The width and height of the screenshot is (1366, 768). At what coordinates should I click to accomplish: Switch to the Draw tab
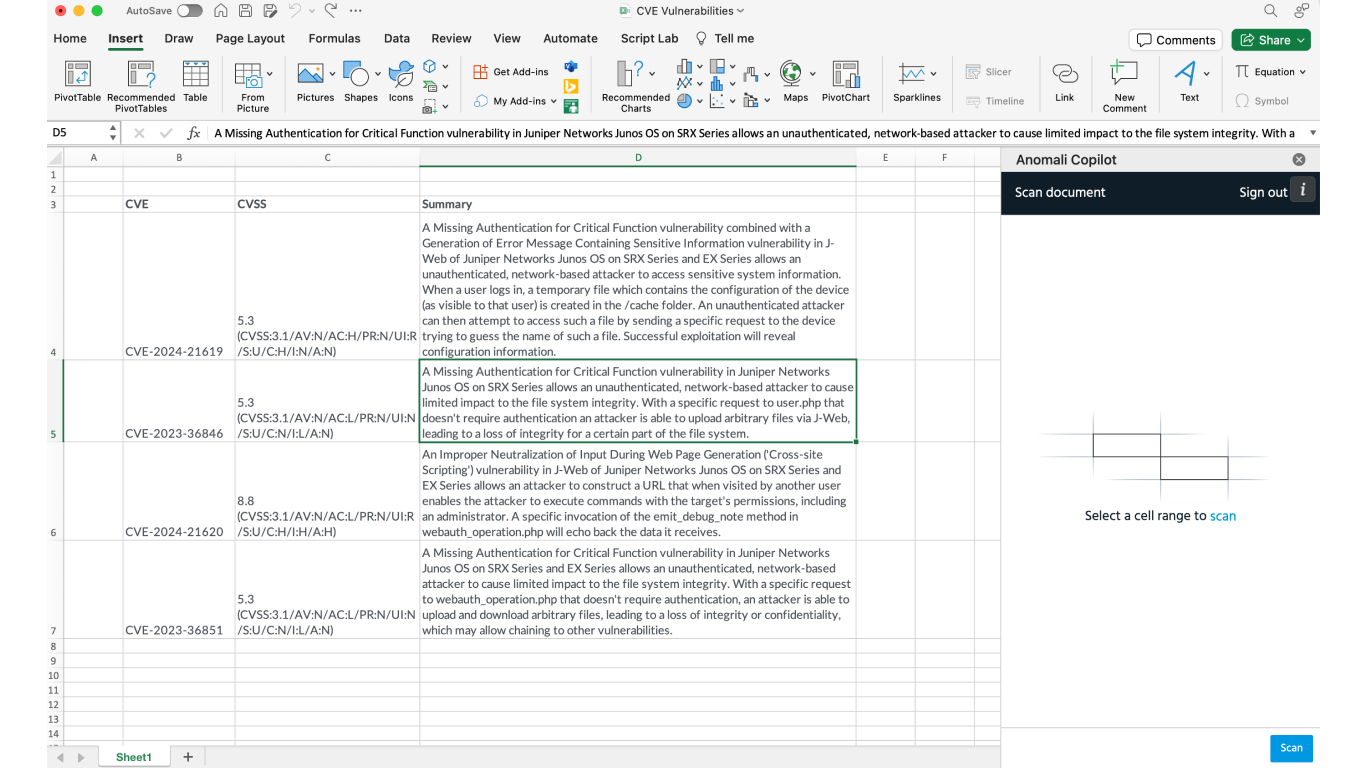click(x=179, y=39)
